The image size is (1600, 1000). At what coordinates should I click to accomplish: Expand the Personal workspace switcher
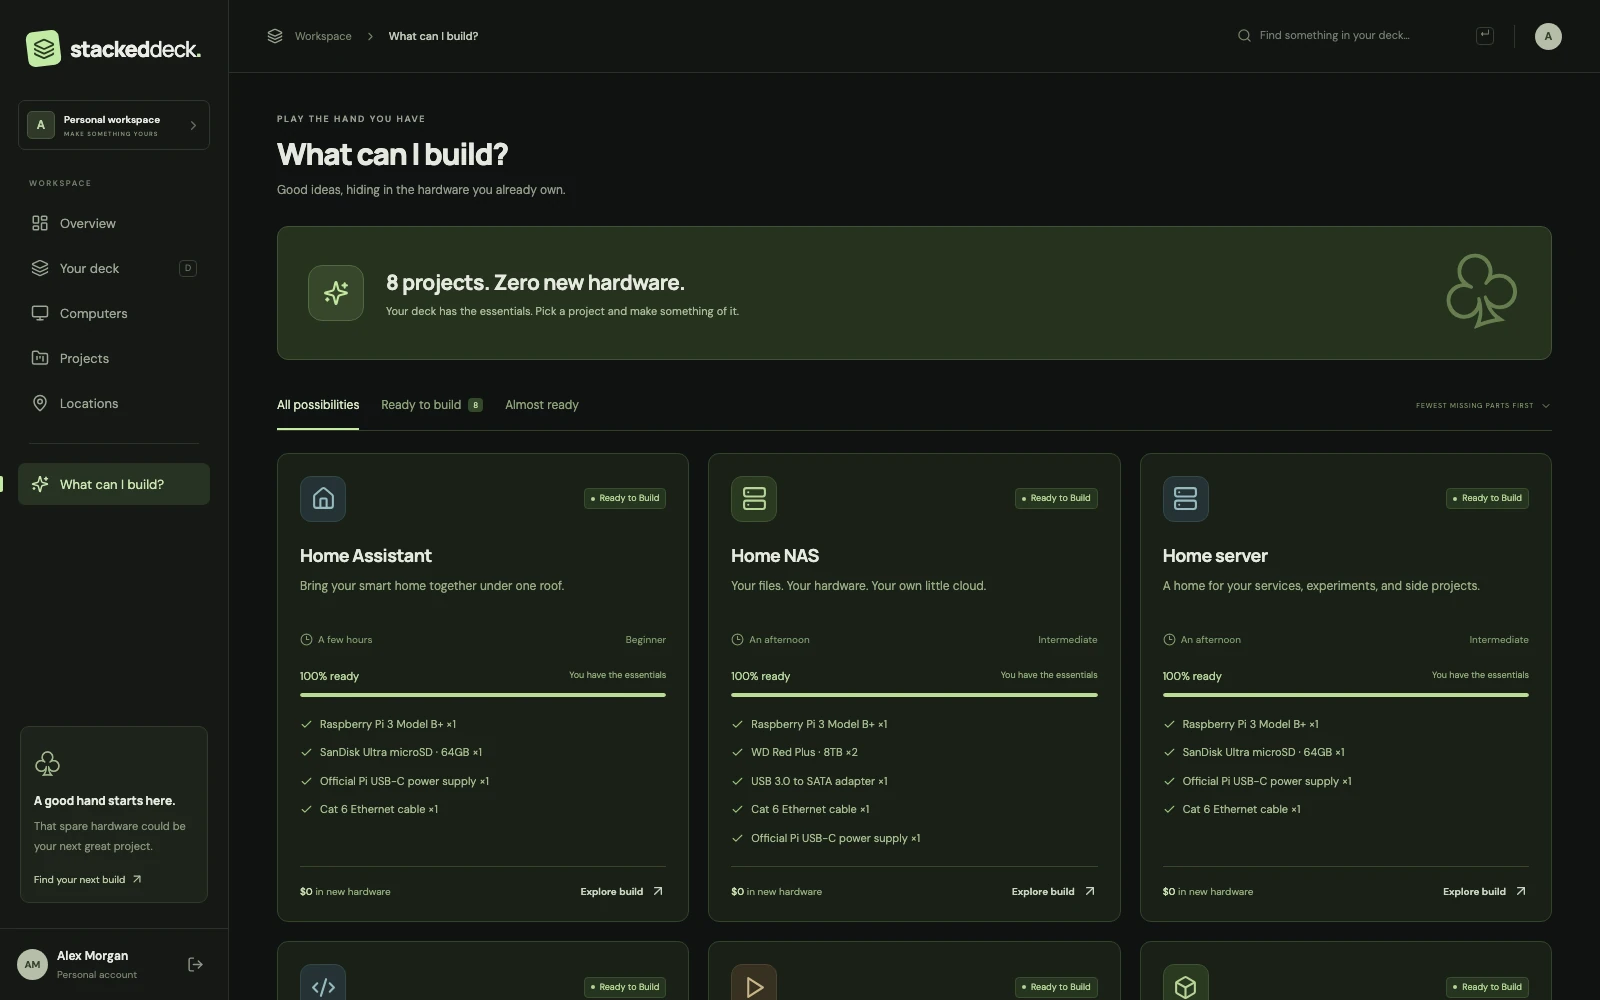[x=114, y=125]
